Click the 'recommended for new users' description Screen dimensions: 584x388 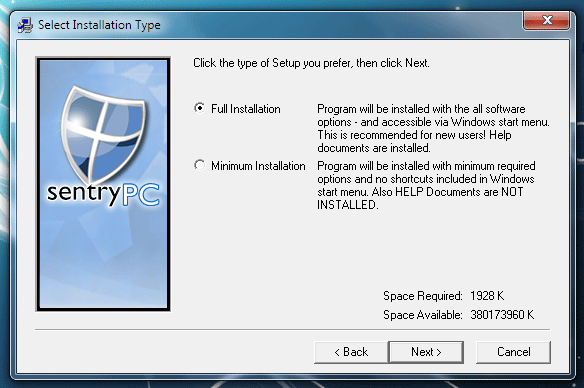433,128
